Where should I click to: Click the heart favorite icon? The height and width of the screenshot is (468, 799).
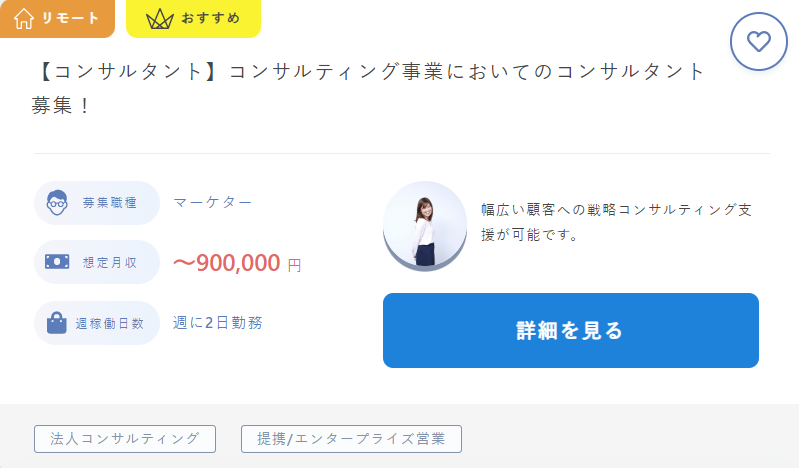(759, 41)
